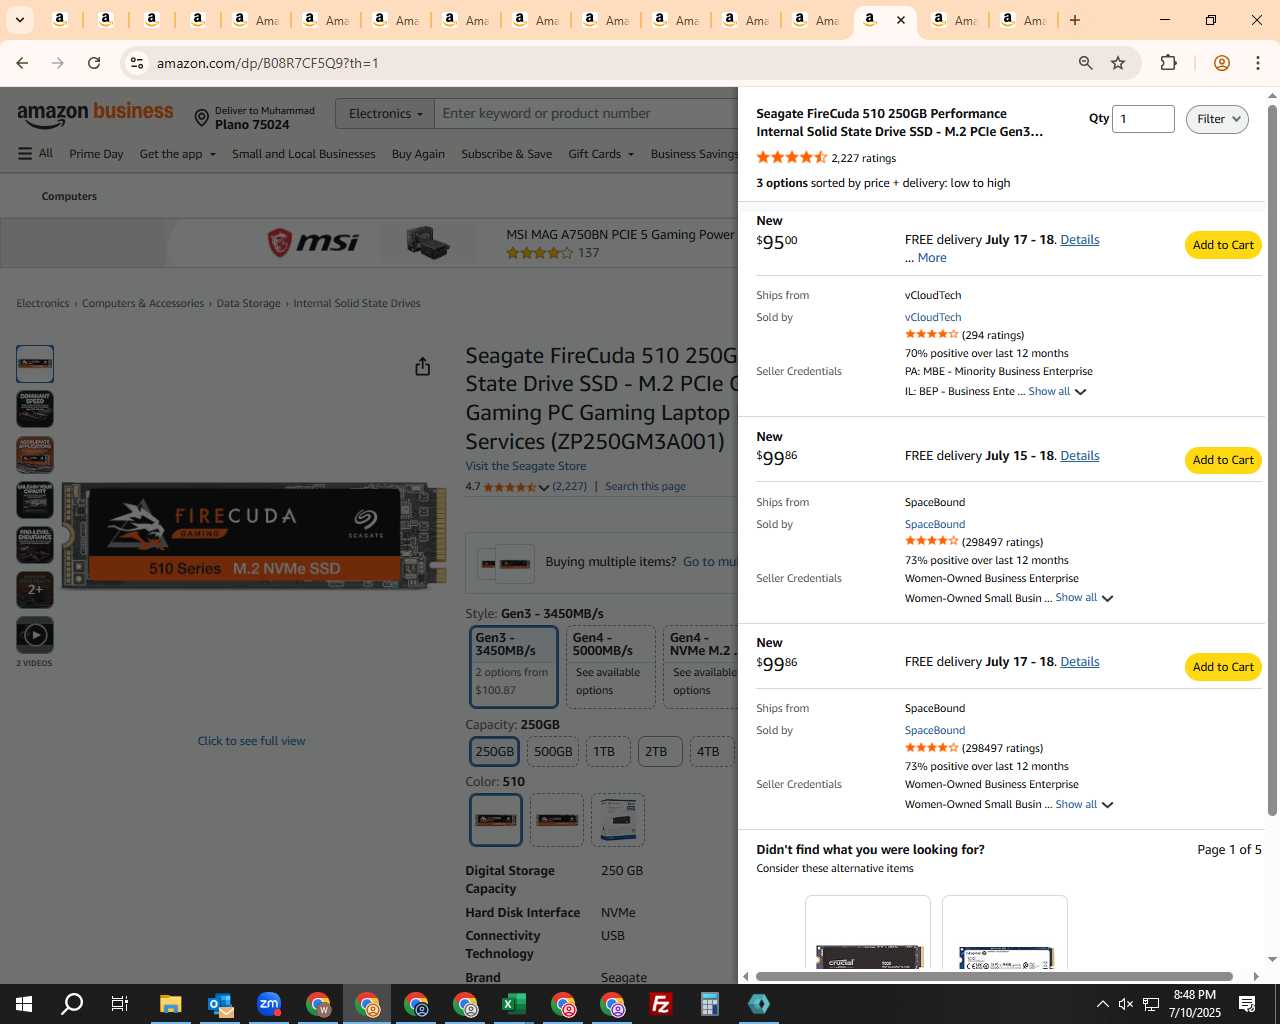Click More under $95.00 offer delivery
1280x1024 pixels.
coord(932,258)
